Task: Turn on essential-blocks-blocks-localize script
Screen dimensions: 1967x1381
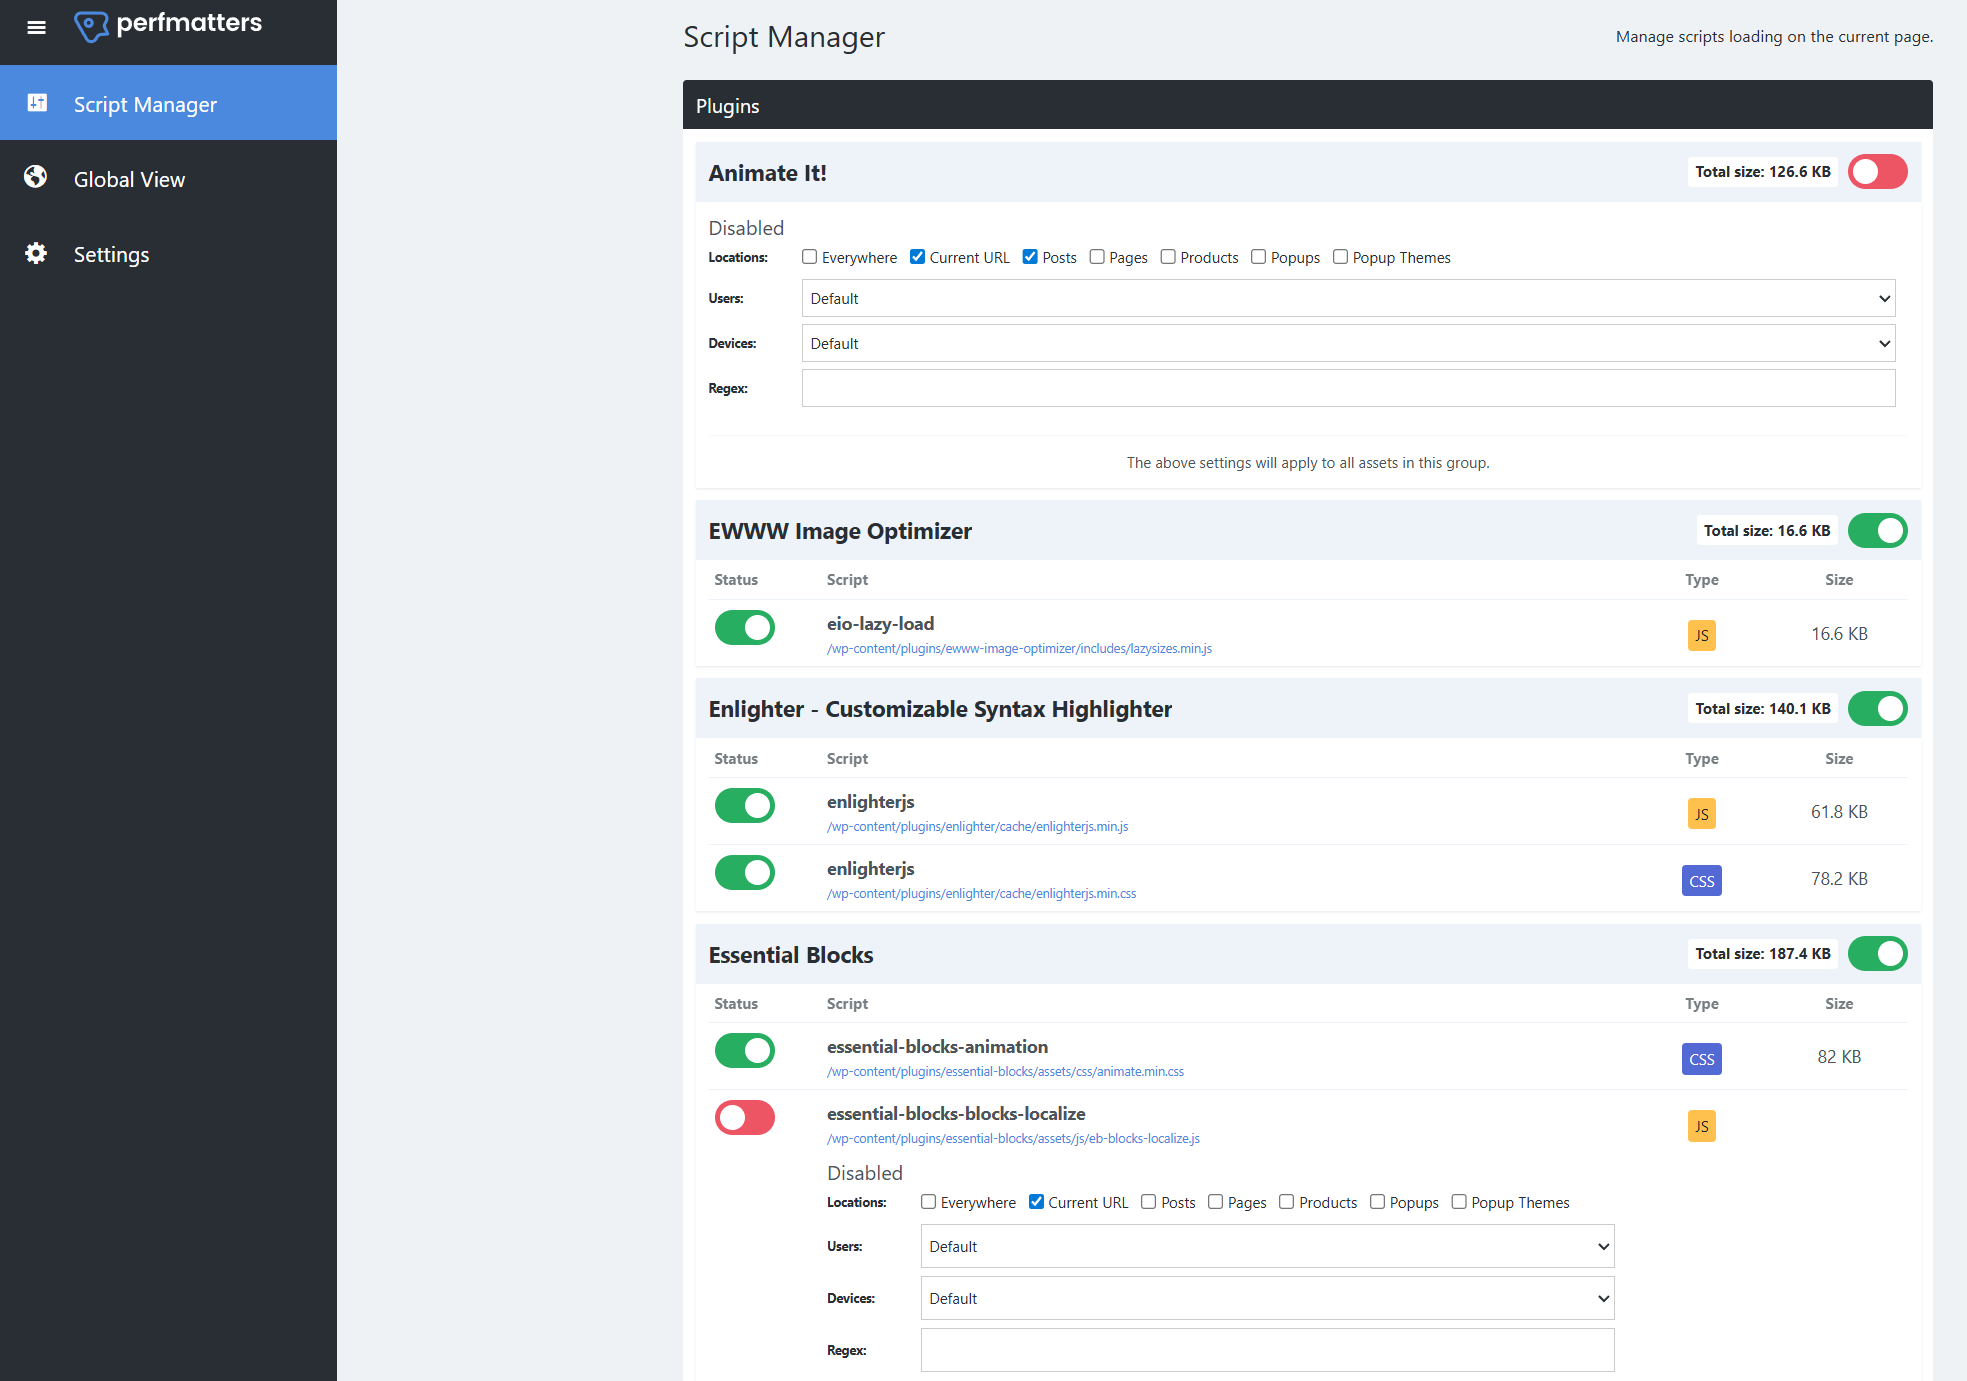Action: [x=744, y=1117]
